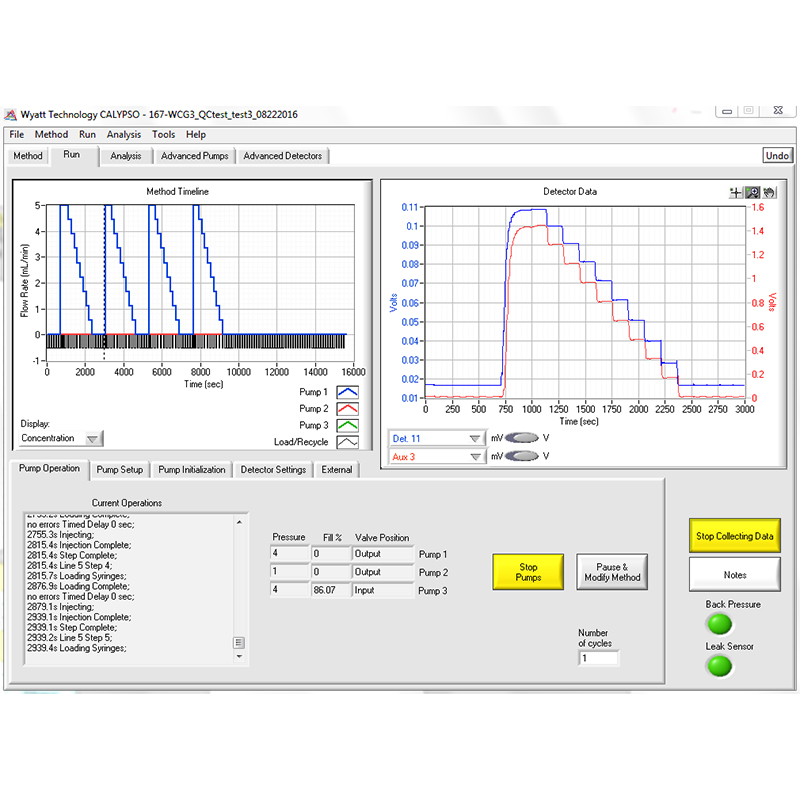Toggle mV/V switch for Det. 11

tap(521, 438)
